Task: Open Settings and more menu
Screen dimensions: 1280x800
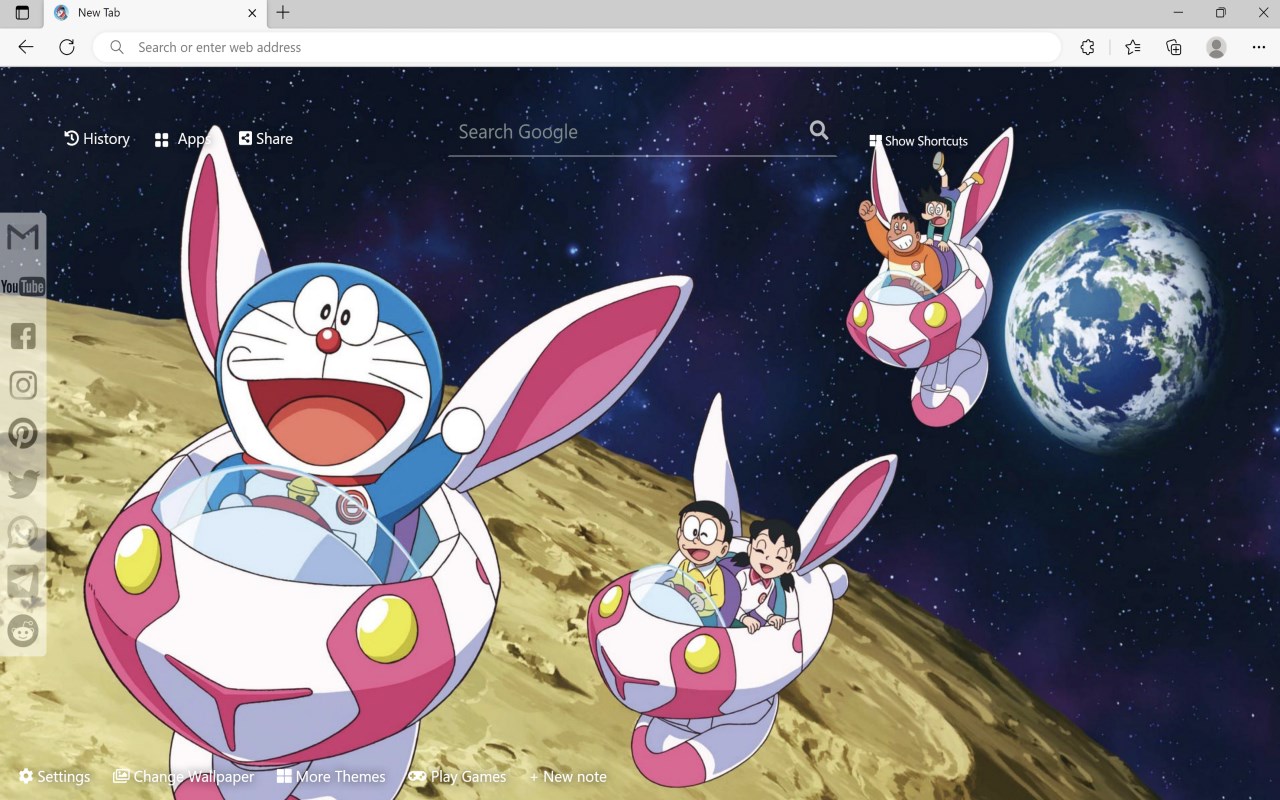Action: [1258, 47]
